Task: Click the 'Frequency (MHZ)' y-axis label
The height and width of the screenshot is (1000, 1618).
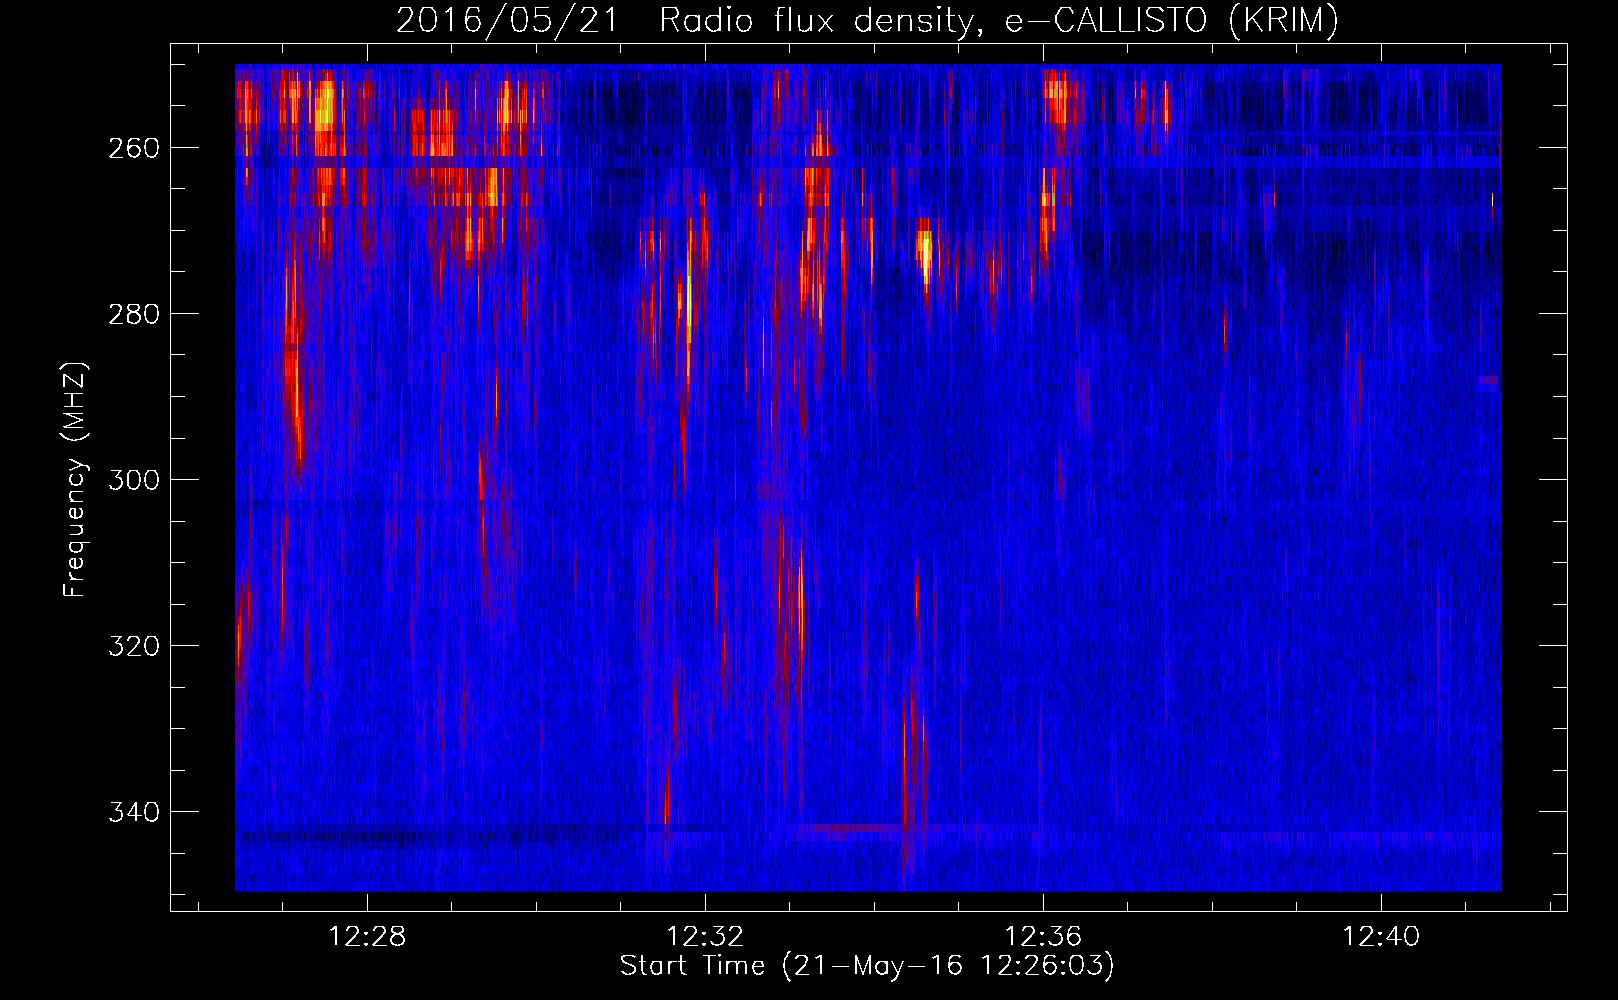Action: [75, 479]
